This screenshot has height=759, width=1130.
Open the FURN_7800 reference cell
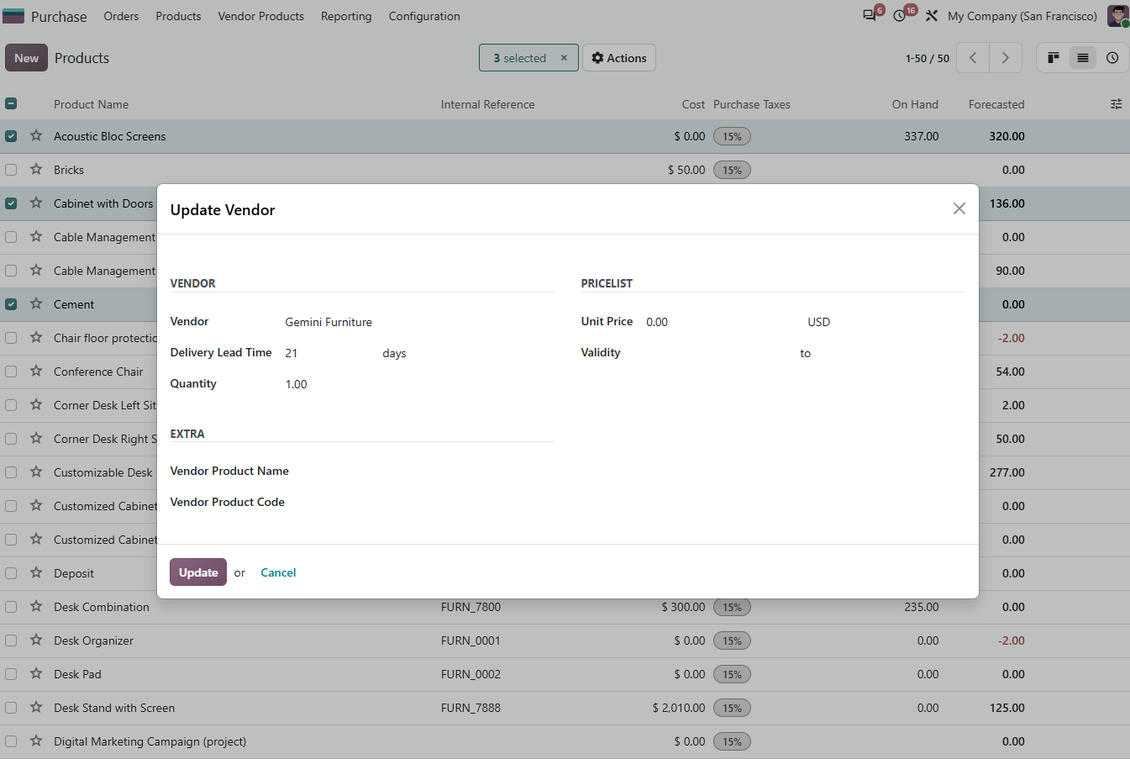coord(471,607)
